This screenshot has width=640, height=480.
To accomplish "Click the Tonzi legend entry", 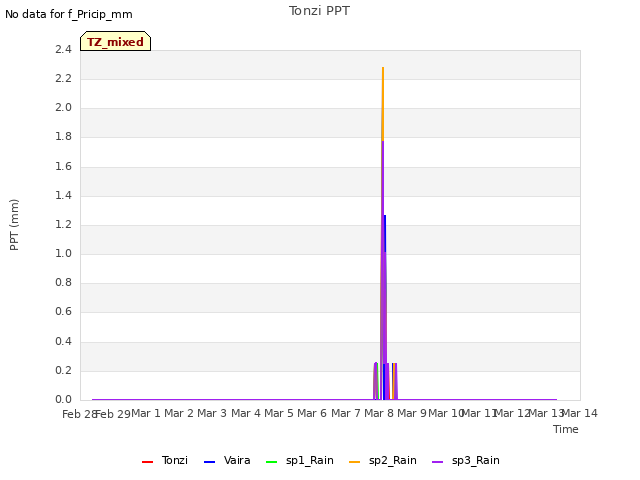I will pyautogui.click(x=165, y=460).
